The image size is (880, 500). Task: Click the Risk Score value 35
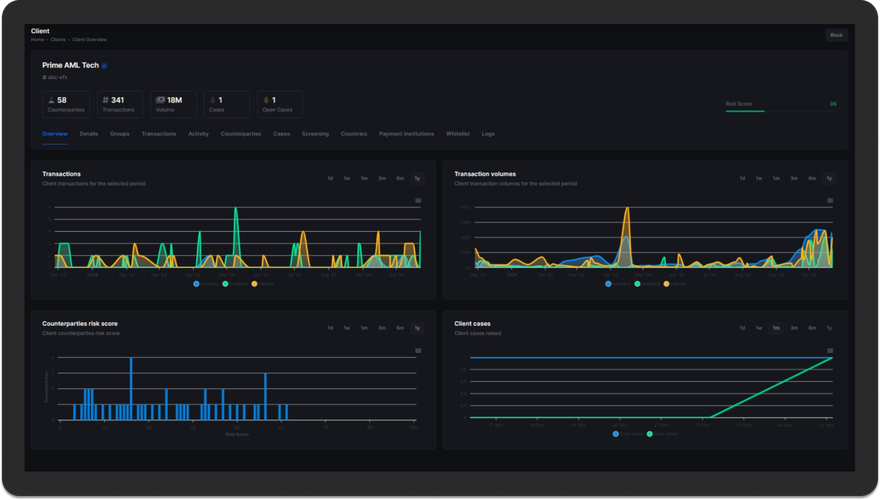point(833,104)
